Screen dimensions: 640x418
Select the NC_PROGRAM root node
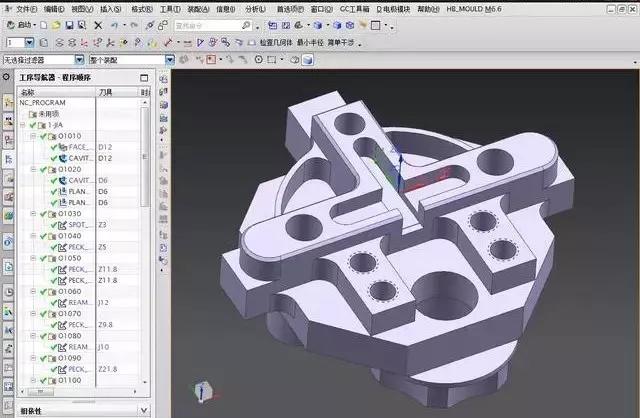click(42, 103)
